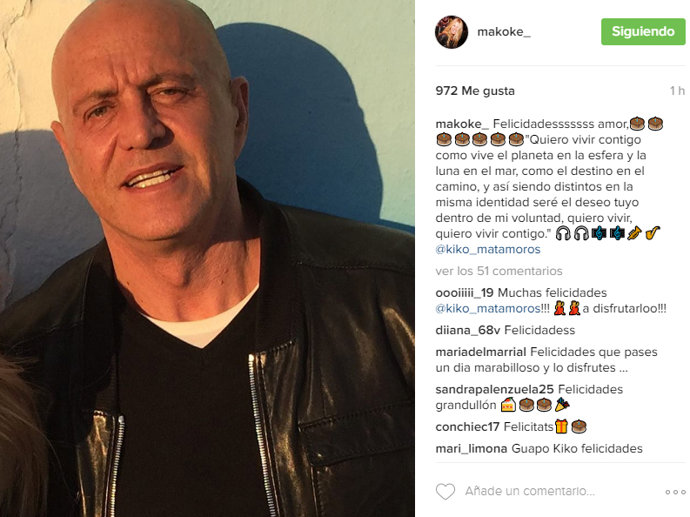This screenshot has height=517, width=690.
Task: Click the makoke_ profile avatar
Action: tap(451, 32)
